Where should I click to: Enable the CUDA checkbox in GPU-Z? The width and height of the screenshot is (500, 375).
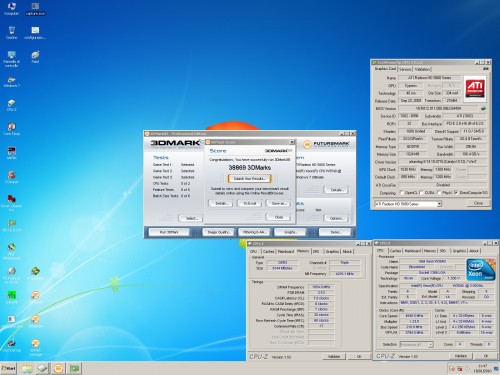click(x=422, y=193)
